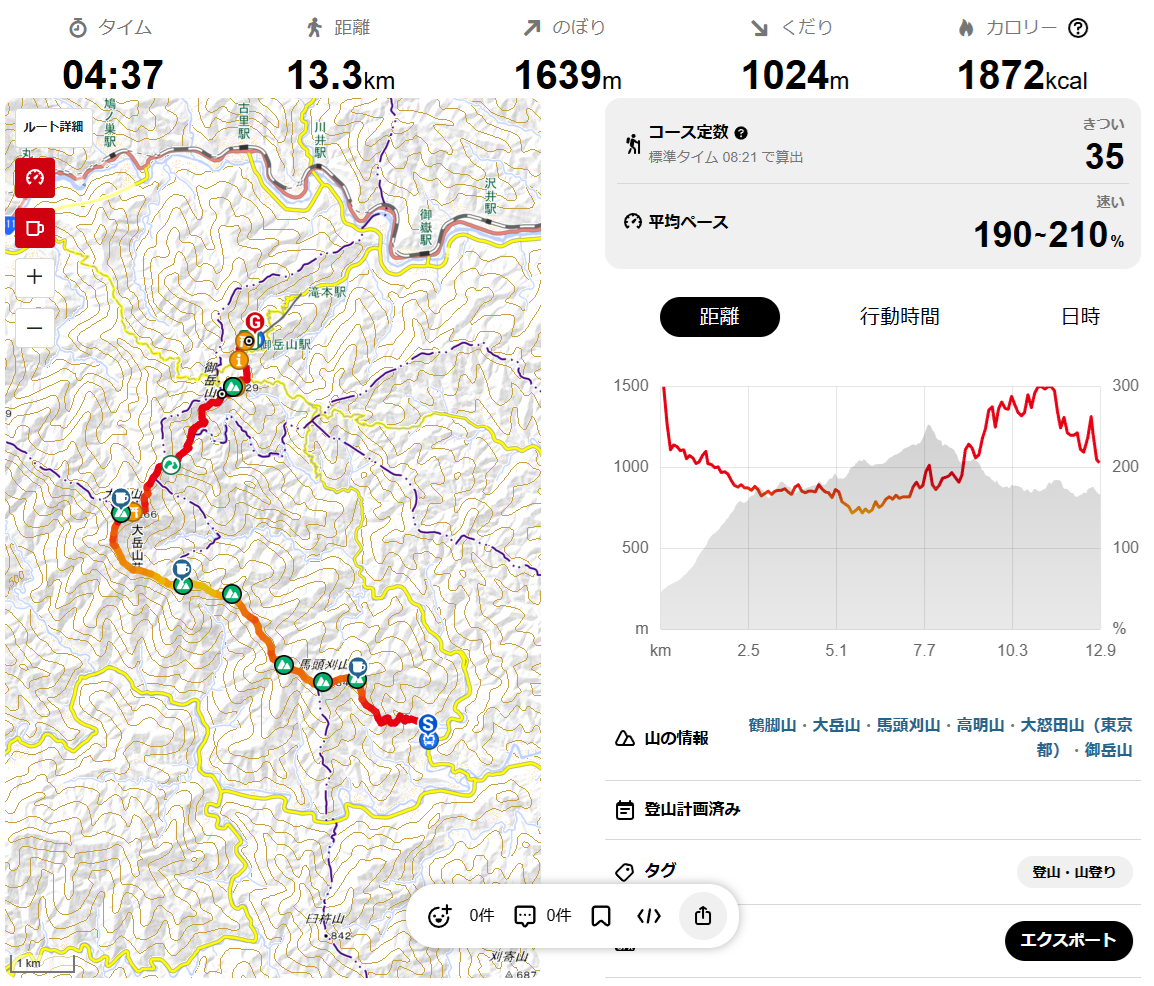
Task: Open the embed code icon
Action: [x=649, y=915]
